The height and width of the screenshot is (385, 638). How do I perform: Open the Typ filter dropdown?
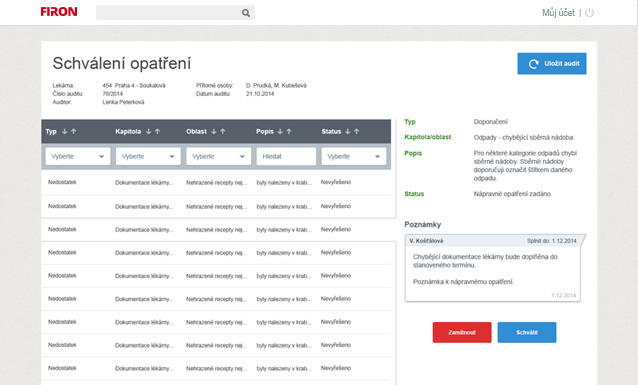pyautogui.click(x=78, y=156)
